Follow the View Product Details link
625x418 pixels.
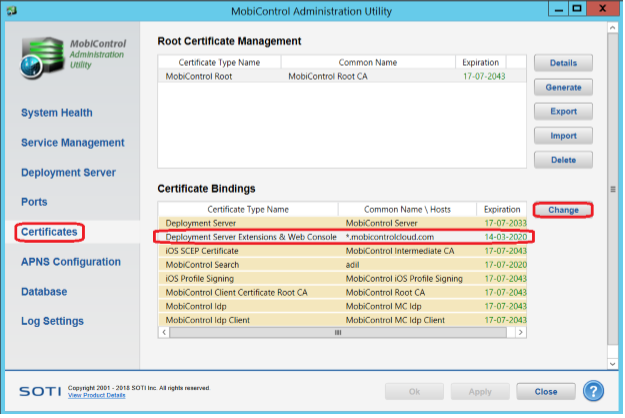click(x=96, y=396)
